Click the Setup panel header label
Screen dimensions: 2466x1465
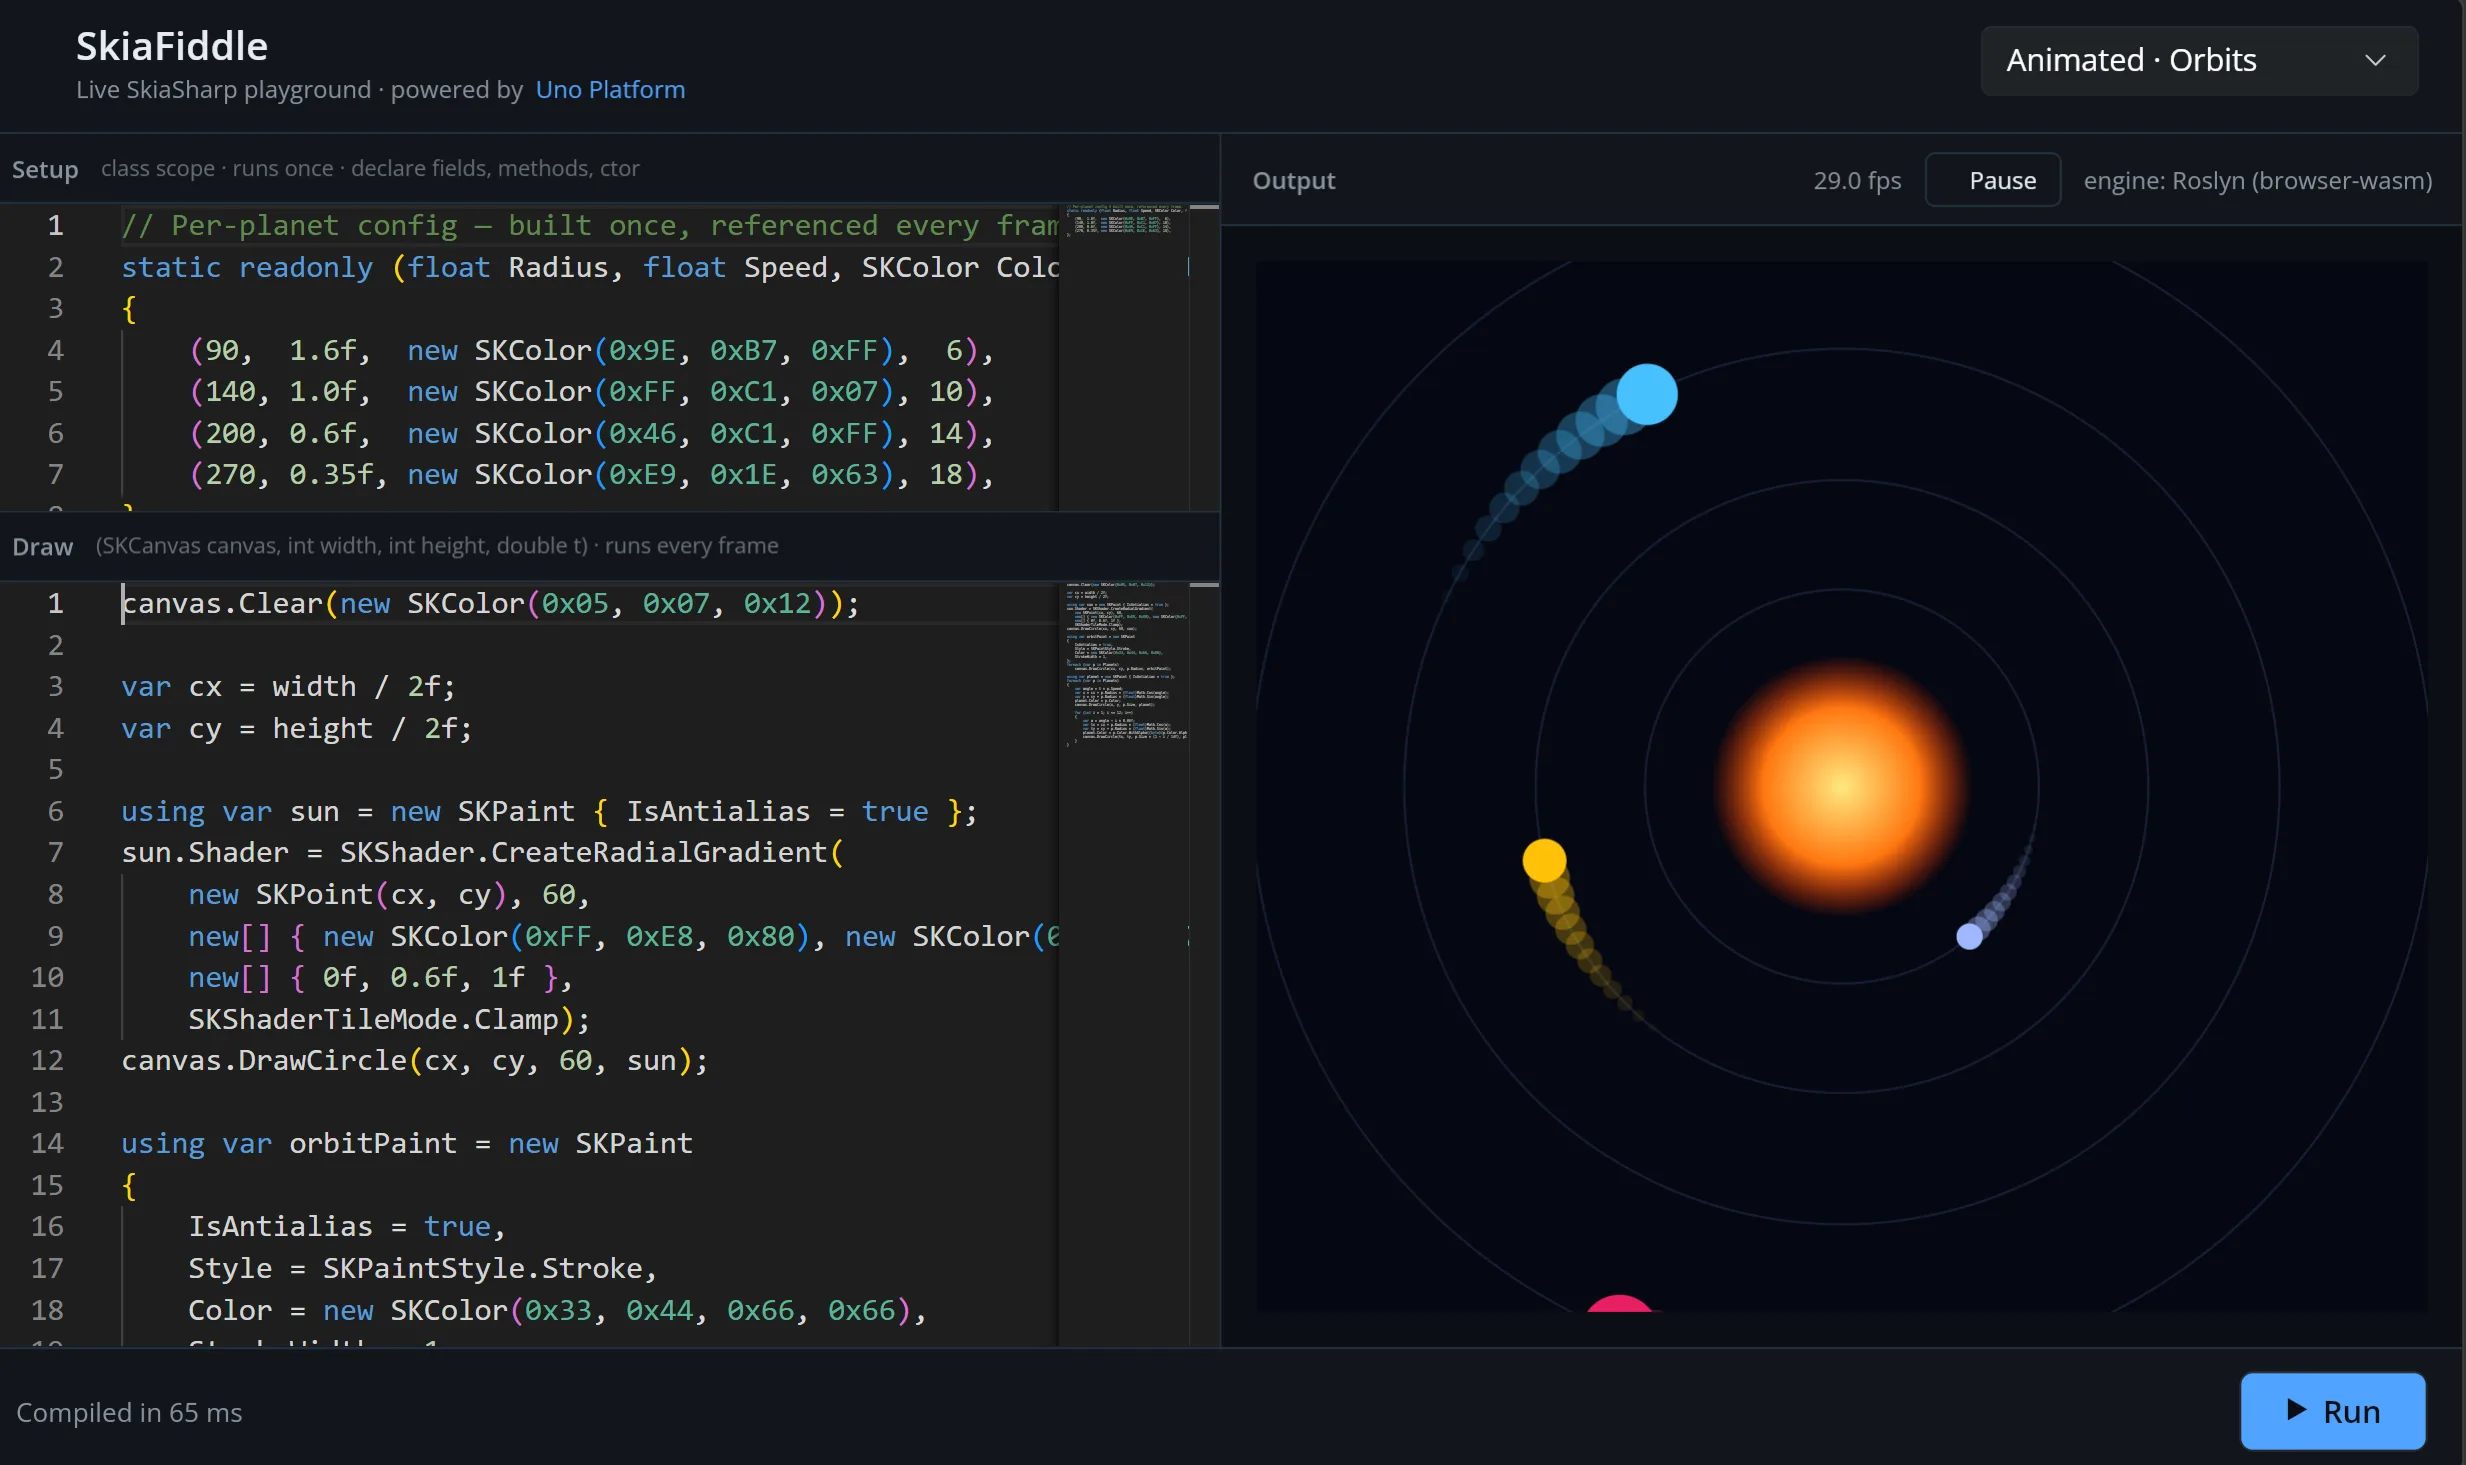click(x=45, y=169)
